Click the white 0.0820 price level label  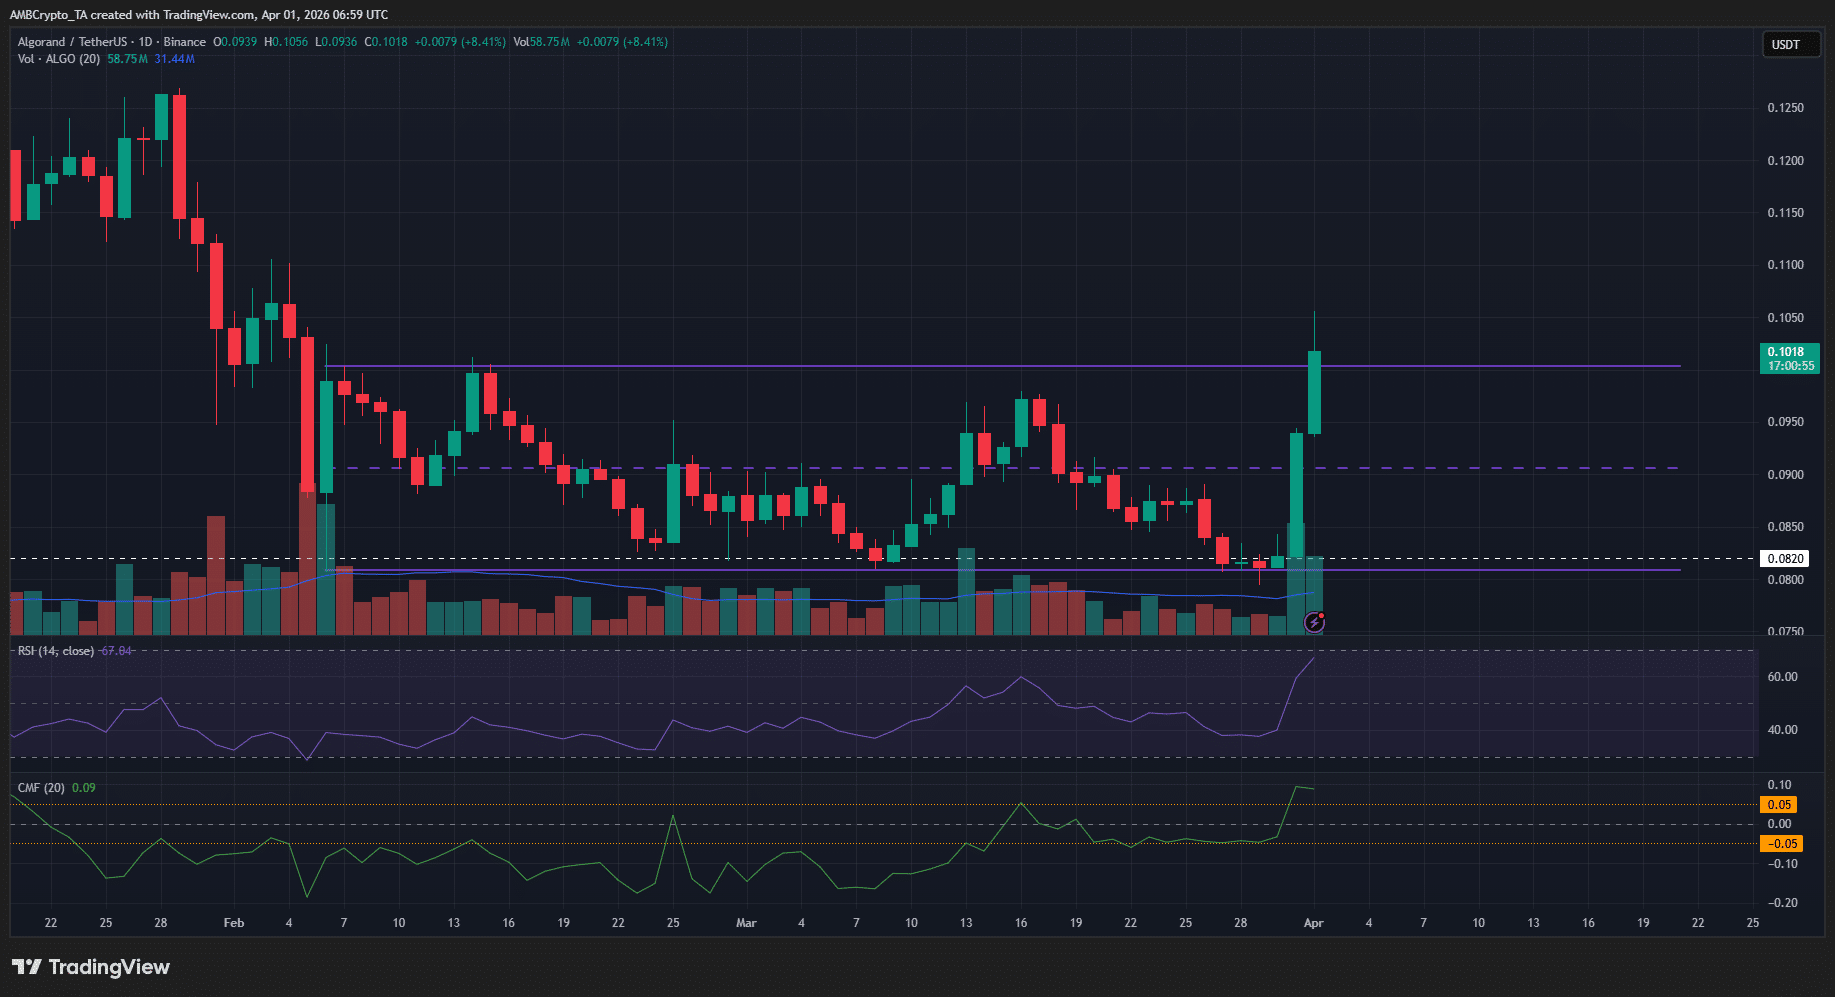pyautogui.click(x=1784, y=559)
